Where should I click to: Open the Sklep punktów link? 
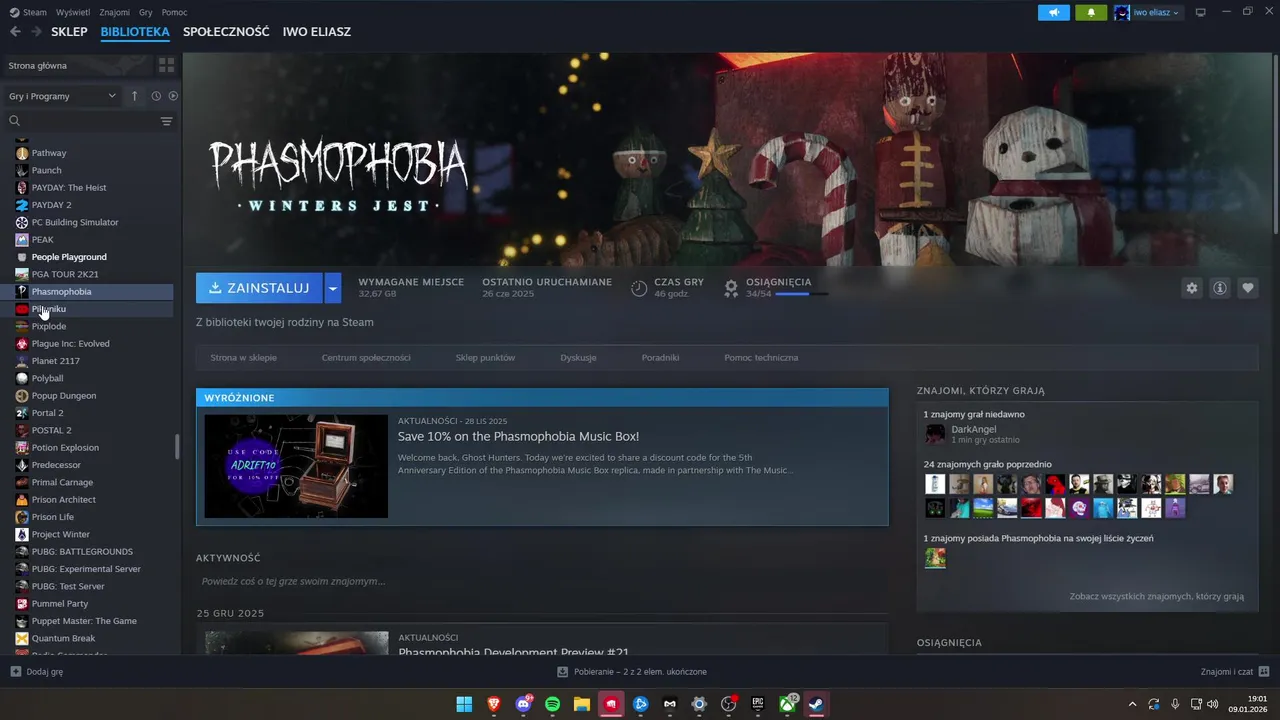tap(485, 357)
